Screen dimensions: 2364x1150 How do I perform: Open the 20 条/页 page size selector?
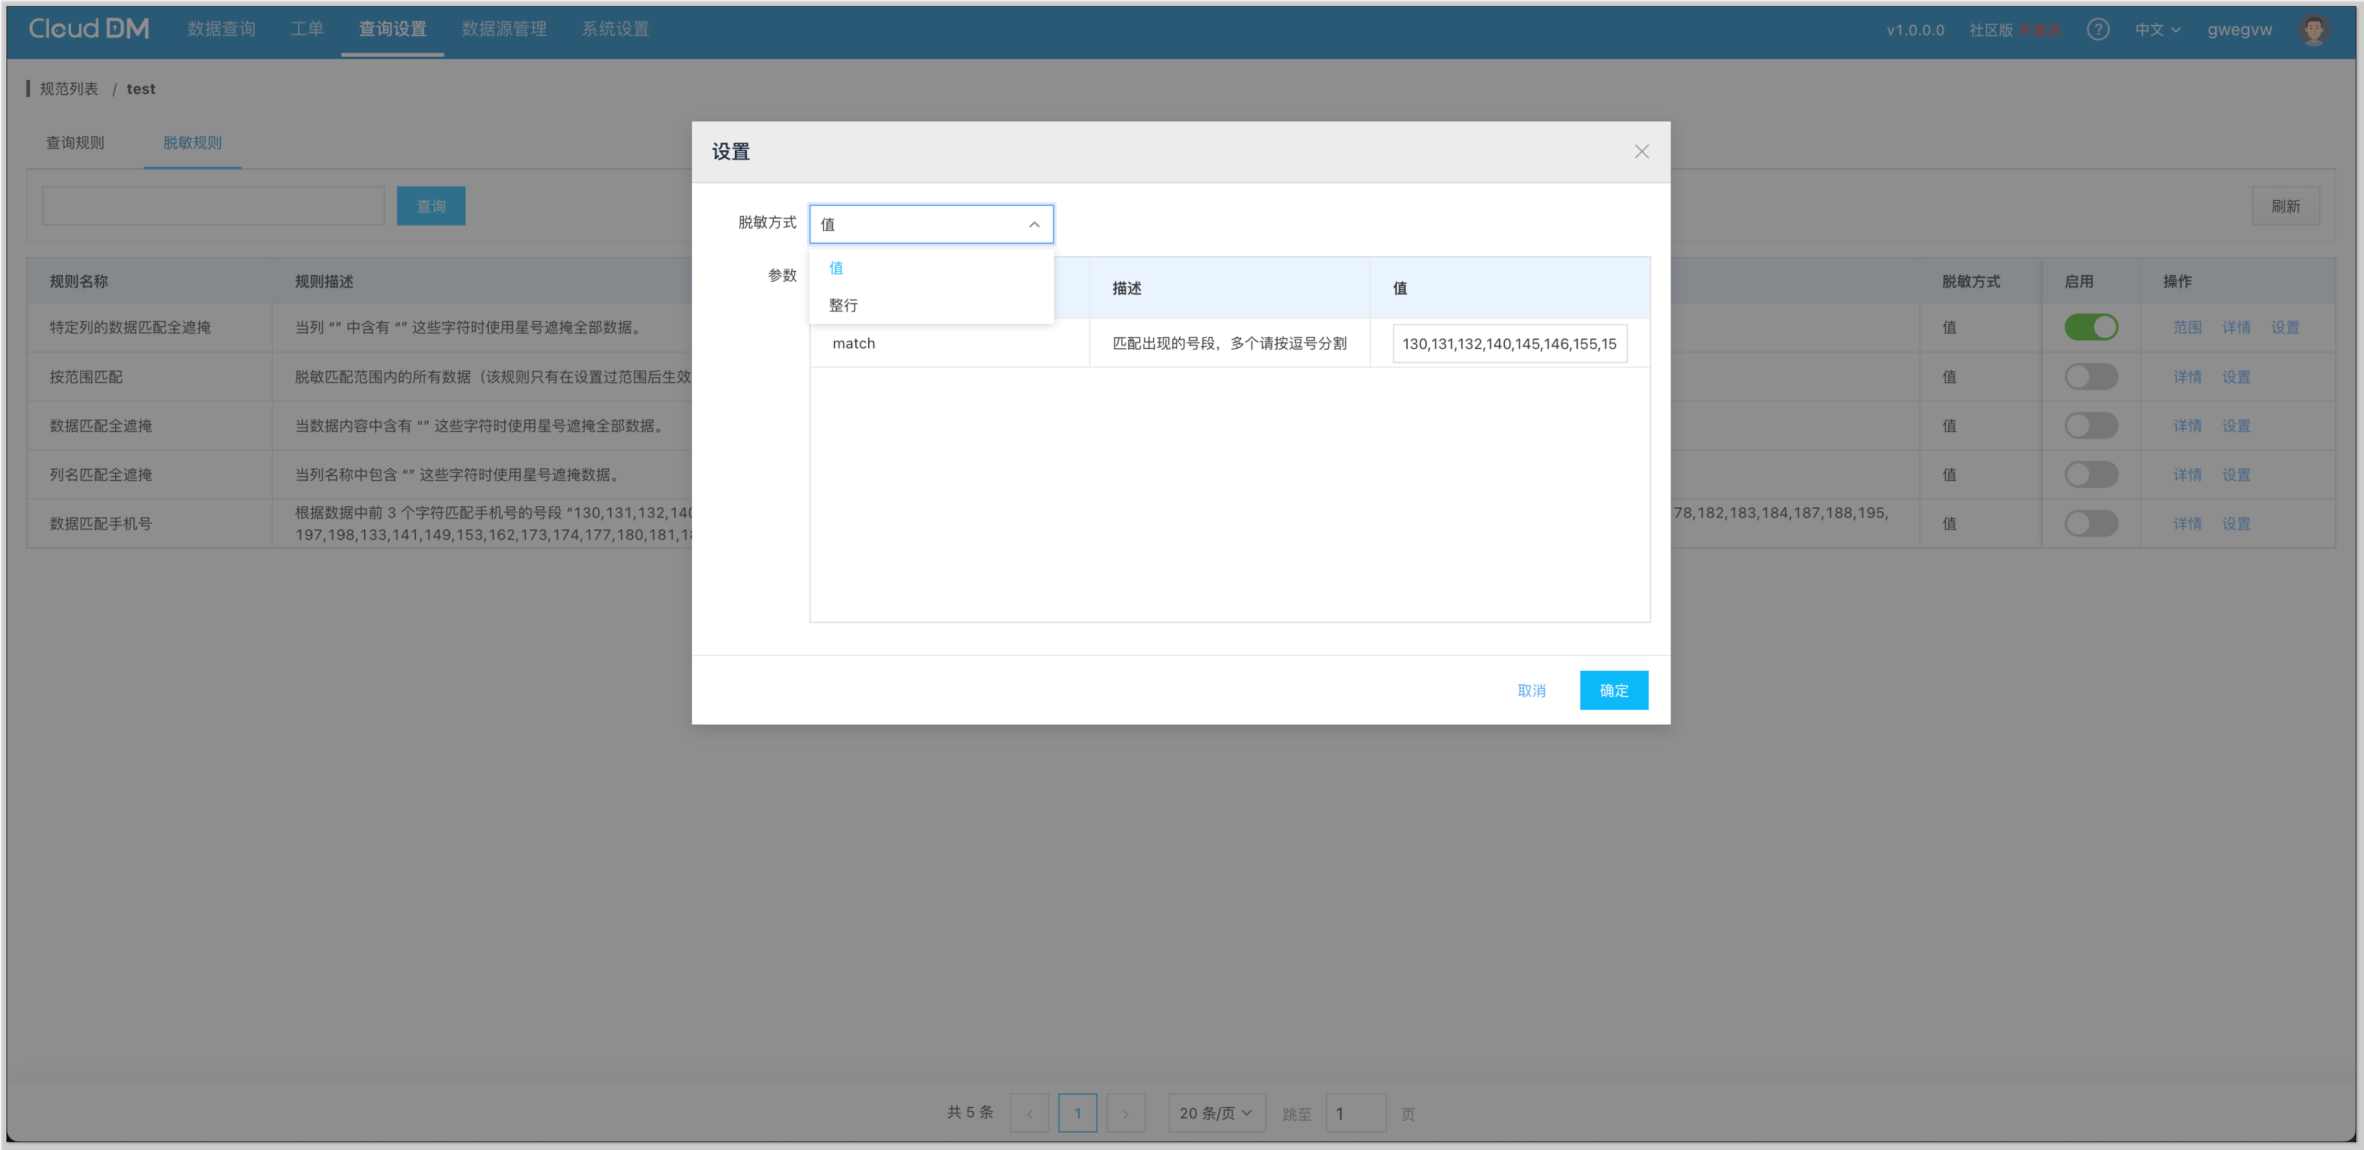[1215, 1113]
